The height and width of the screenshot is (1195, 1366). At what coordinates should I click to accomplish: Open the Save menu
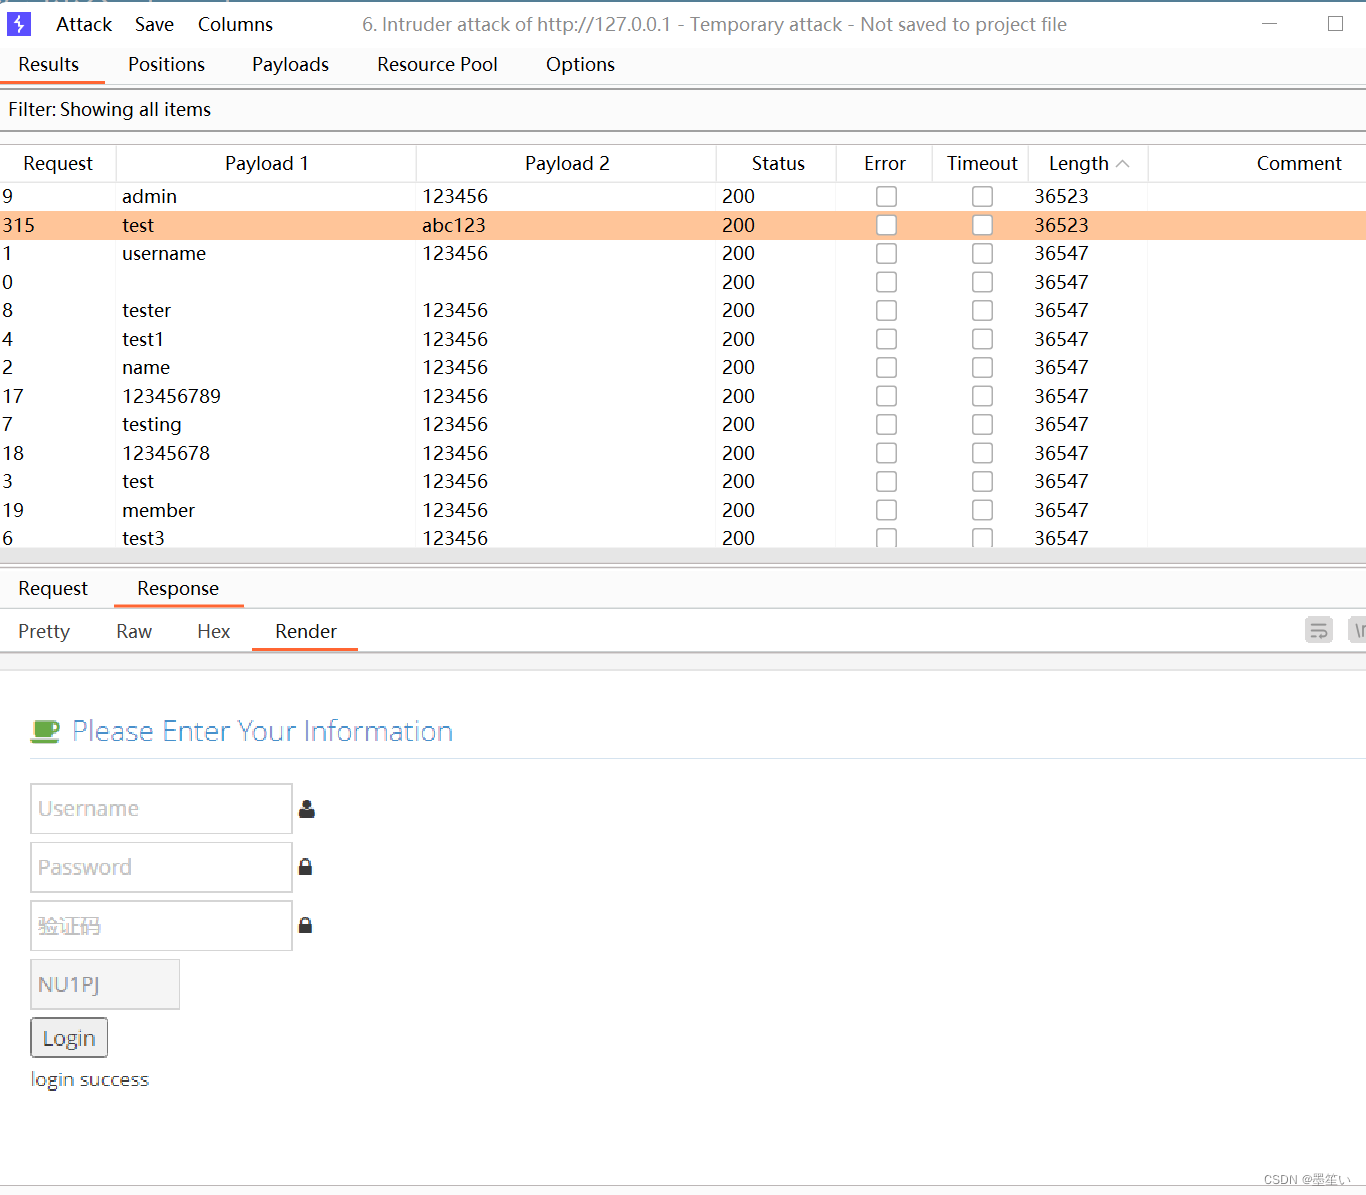(x=154, y=24)
